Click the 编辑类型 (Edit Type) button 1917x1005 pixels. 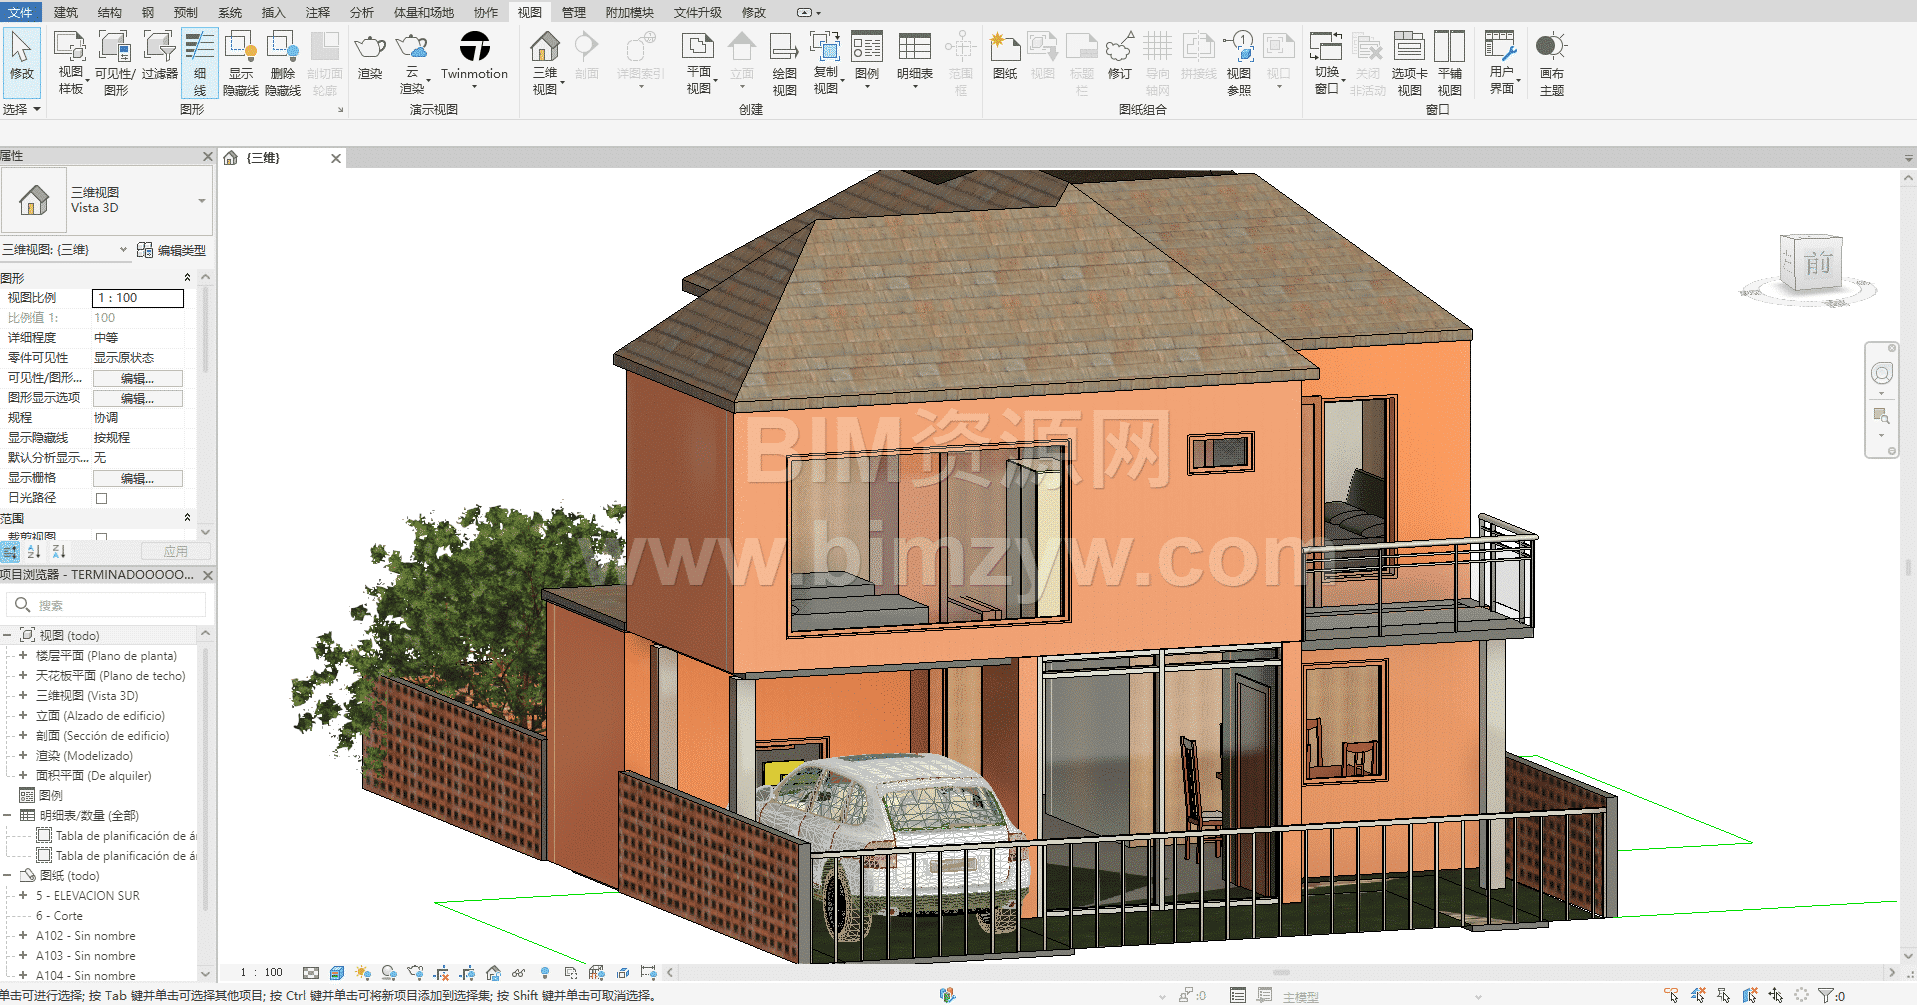(172, 250)
